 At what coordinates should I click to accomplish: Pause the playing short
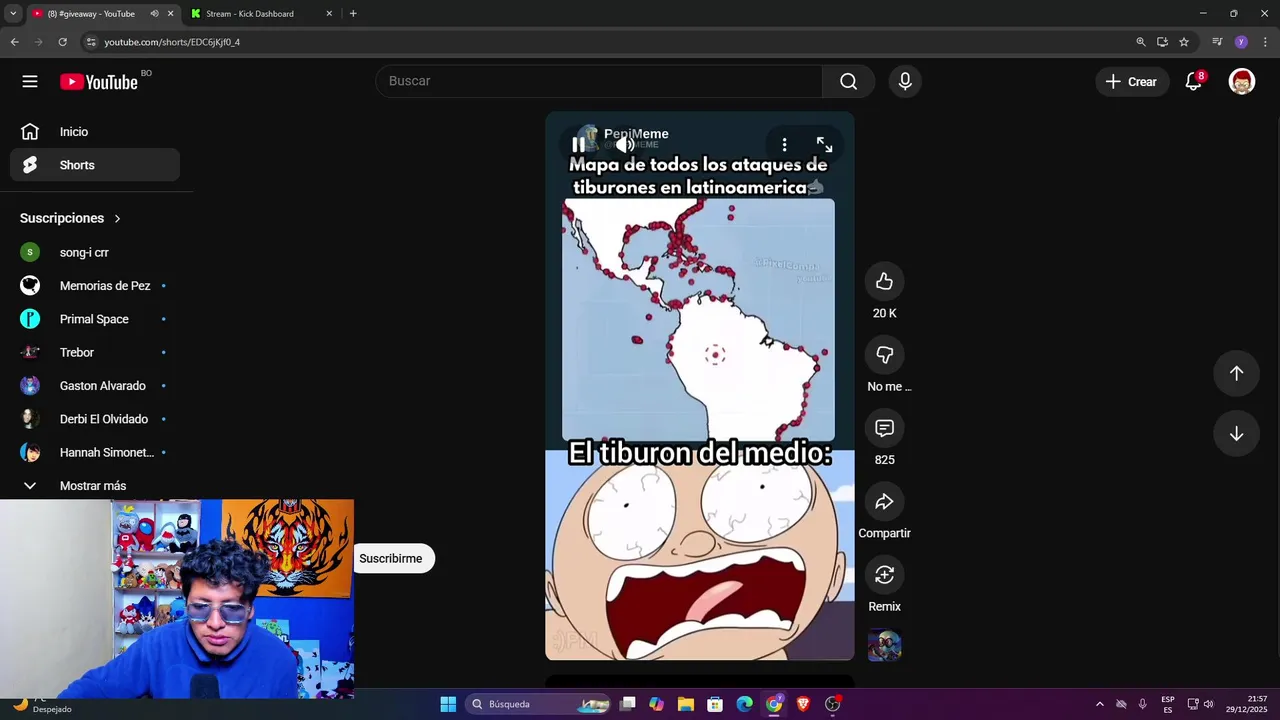coord(578,145)
